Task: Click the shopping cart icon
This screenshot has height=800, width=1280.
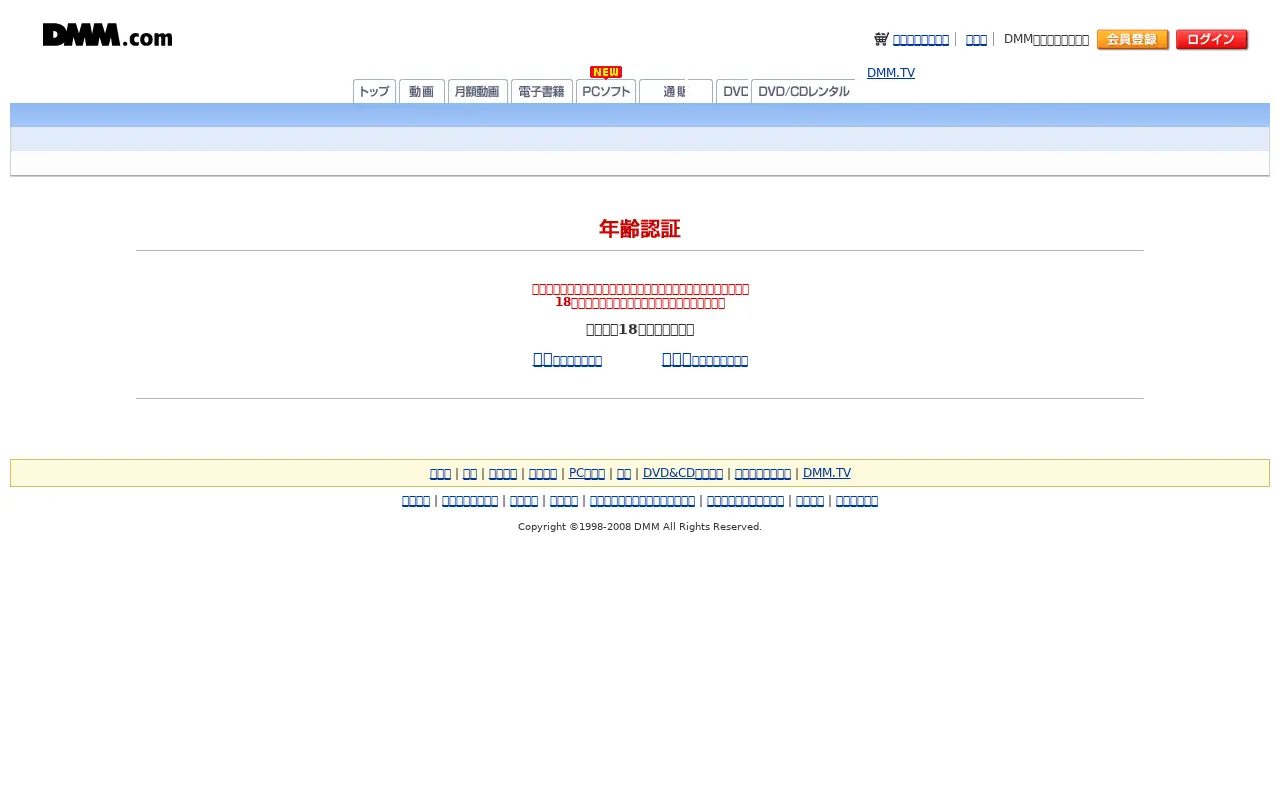Action: tap(881, 39)
